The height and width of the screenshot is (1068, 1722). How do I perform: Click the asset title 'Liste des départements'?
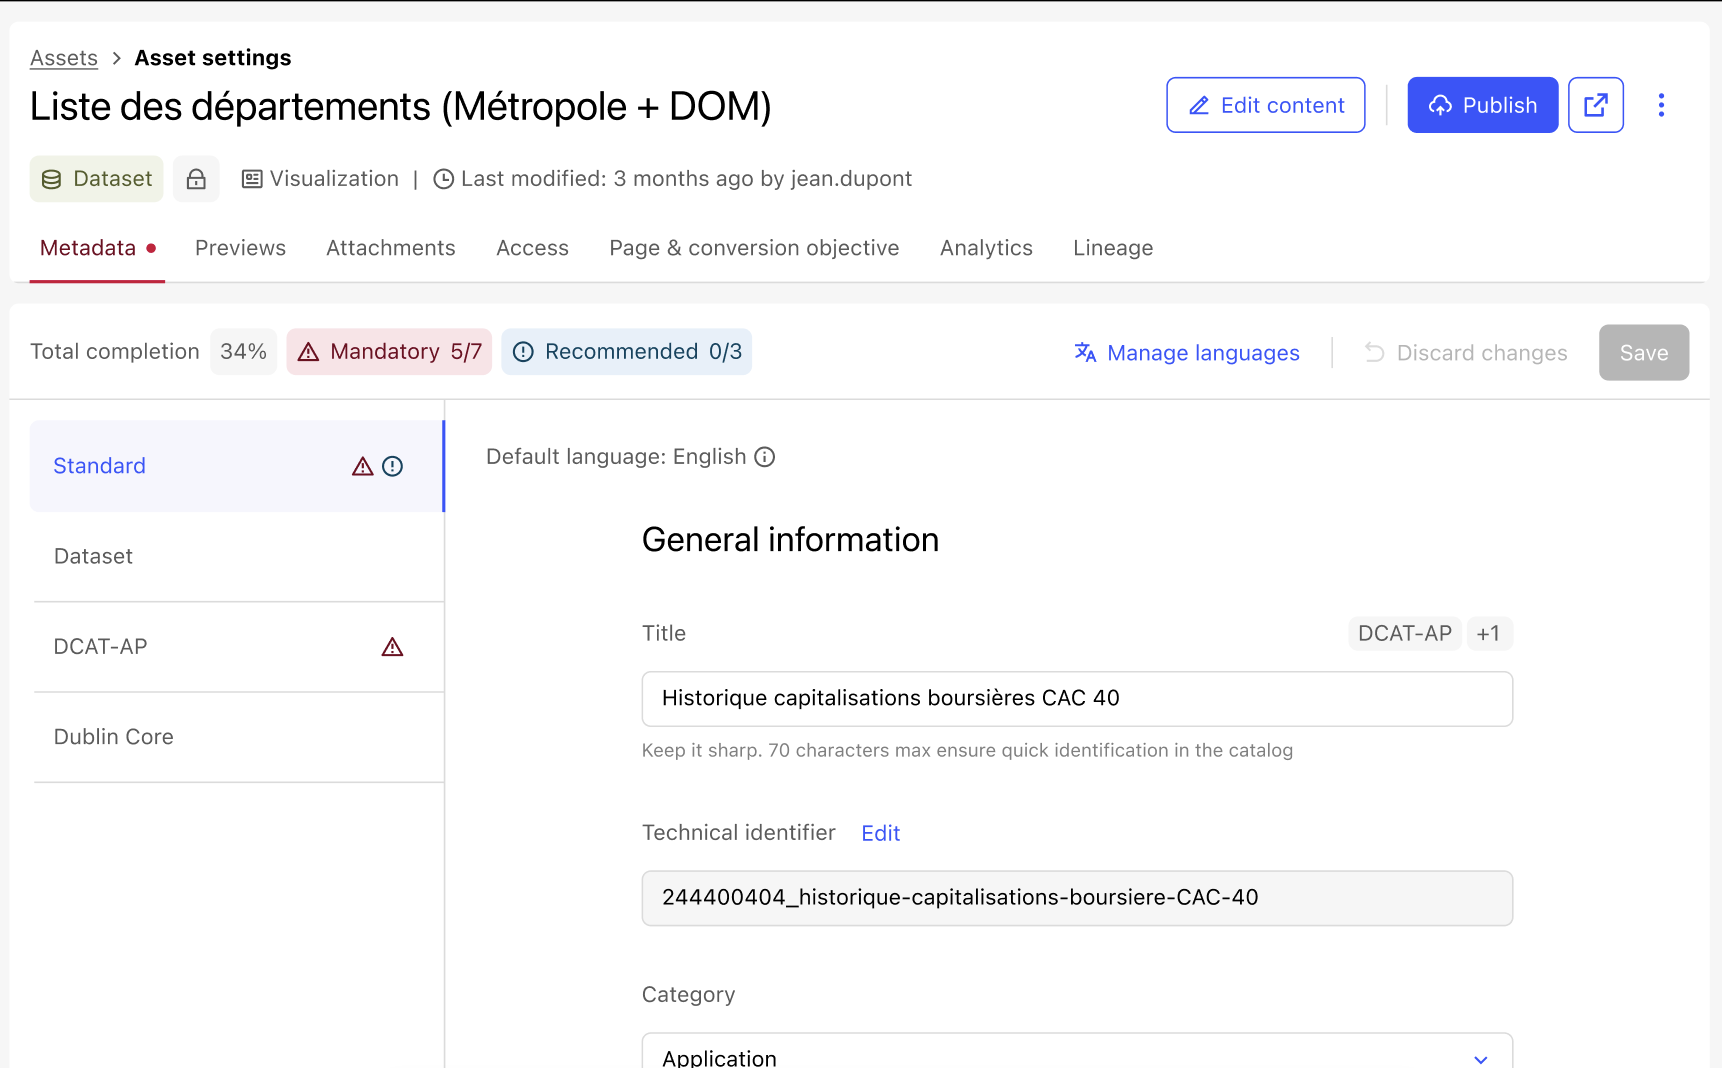(x=400, y=107)
